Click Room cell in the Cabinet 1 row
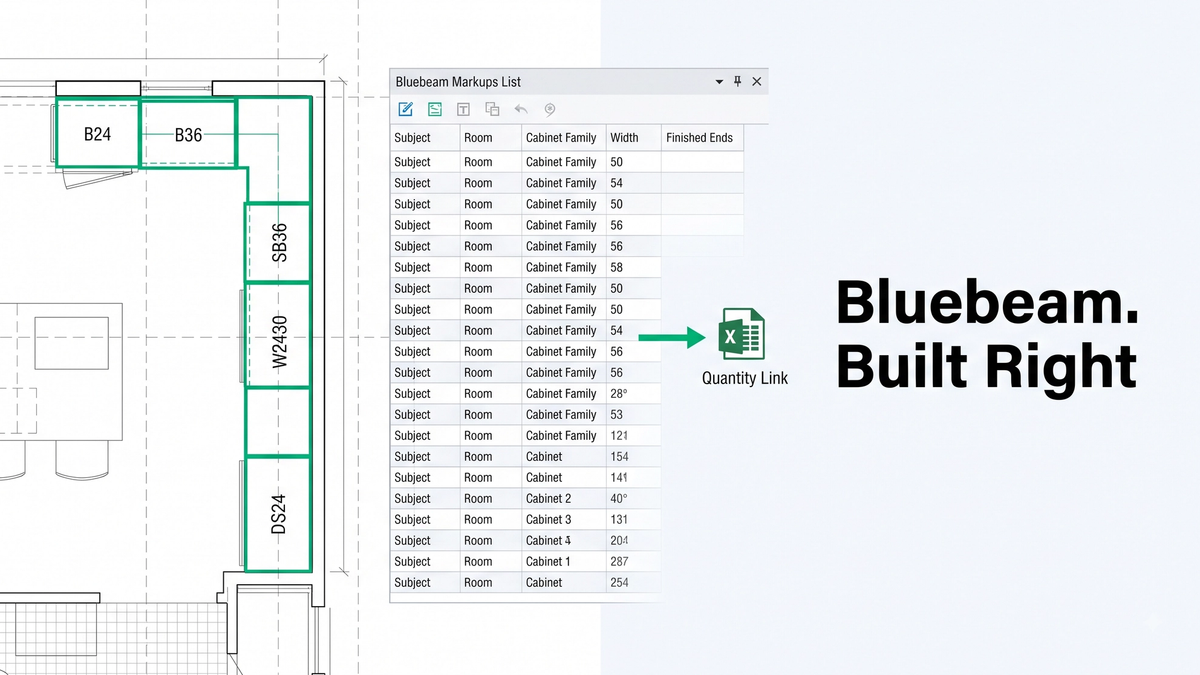This screenshot has height=675, width=1200. coord(491,562)
